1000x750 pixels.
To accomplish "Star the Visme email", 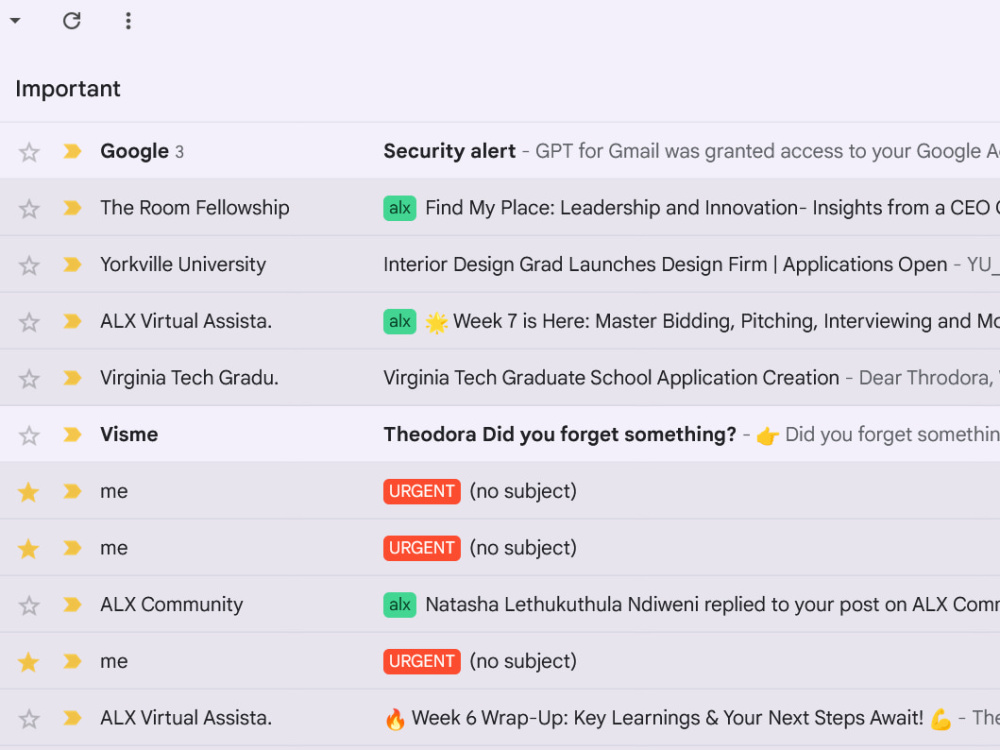I will point(29,436).
